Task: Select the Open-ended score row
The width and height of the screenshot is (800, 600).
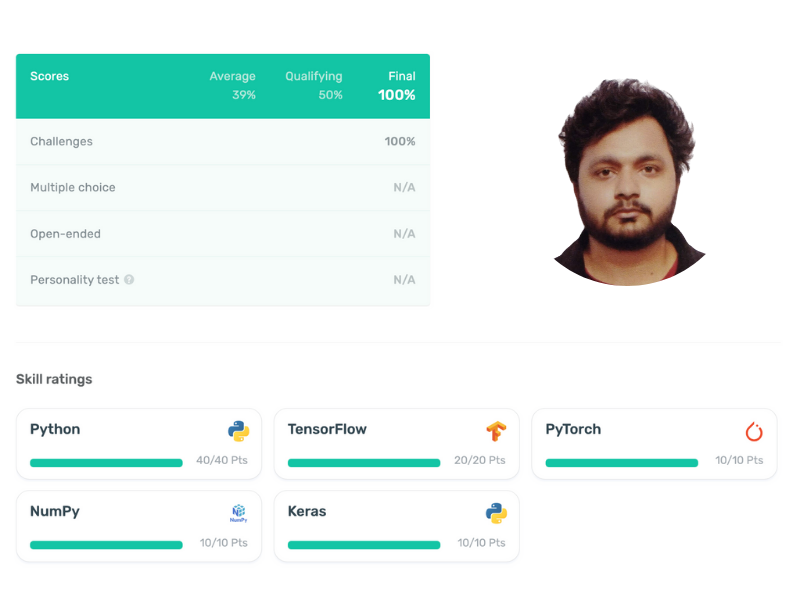Action: (223, 234)
